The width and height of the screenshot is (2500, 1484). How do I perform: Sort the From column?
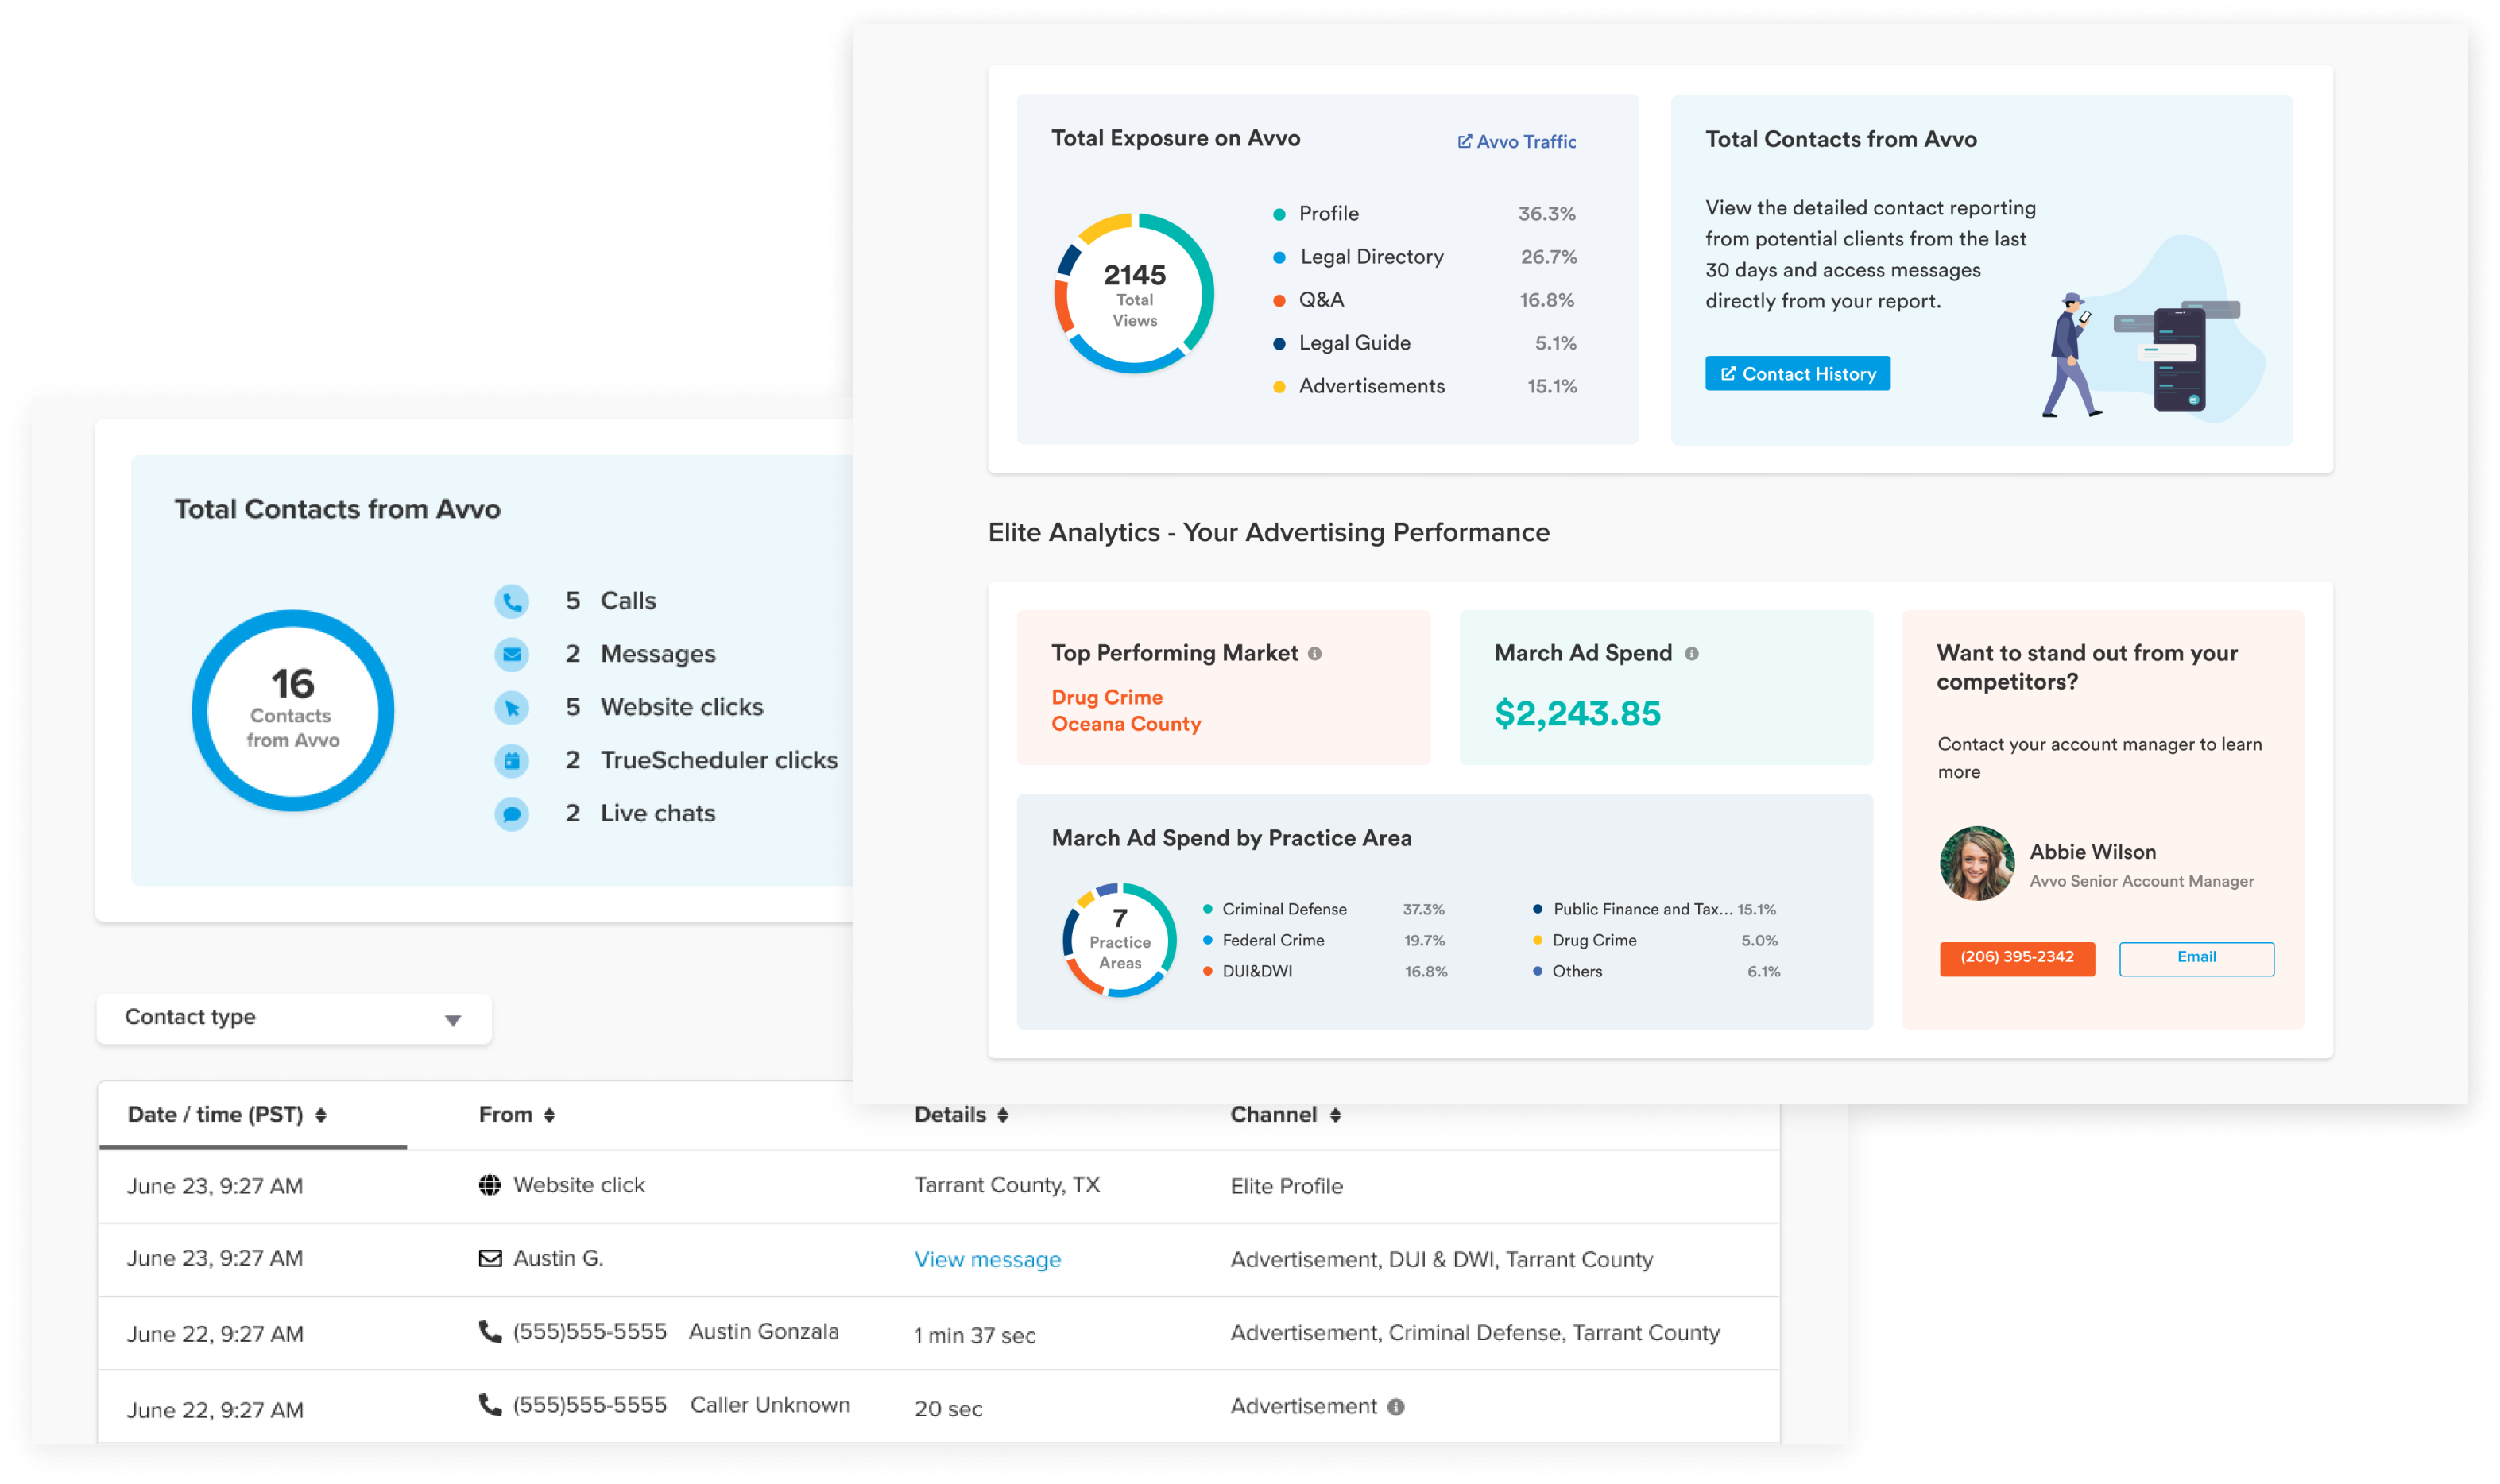(x=516, y=1114)
